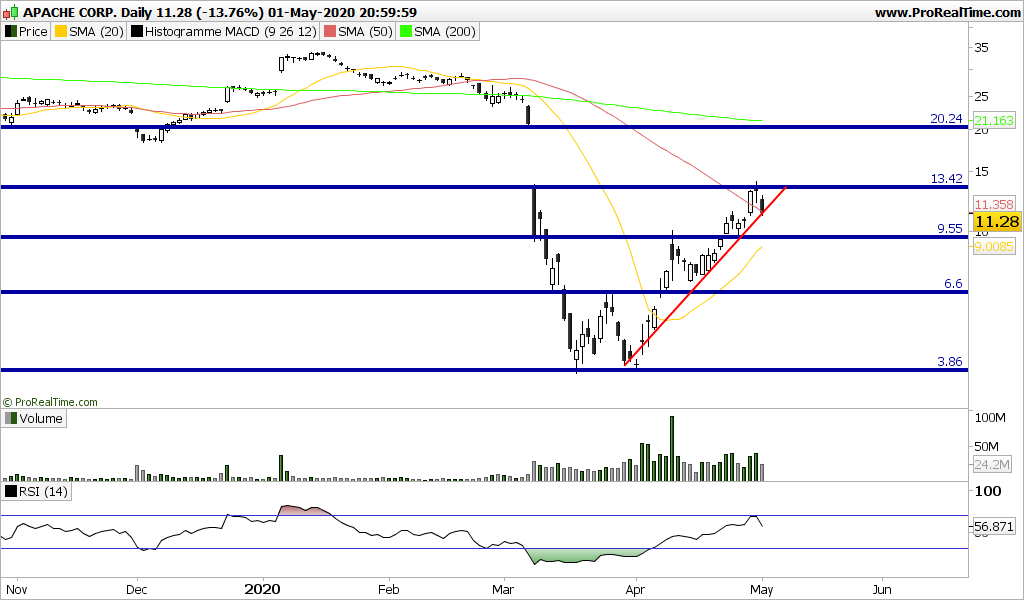
Task: Click the 25 price axis label
Action: pos(982,97)
